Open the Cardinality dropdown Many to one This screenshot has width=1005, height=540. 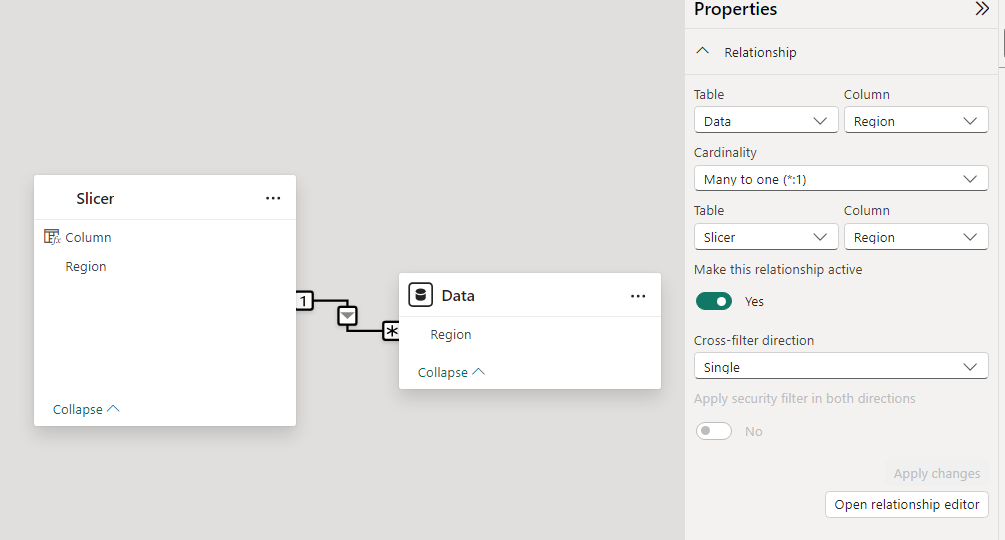click(x=841, y=179)
